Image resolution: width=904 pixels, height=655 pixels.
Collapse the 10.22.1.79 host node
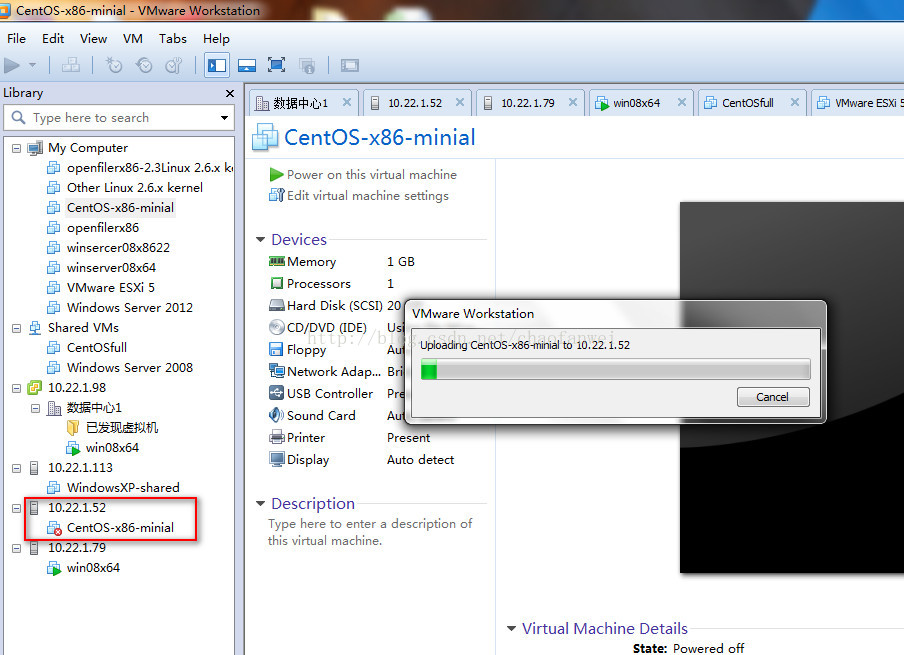coord(17,548)
